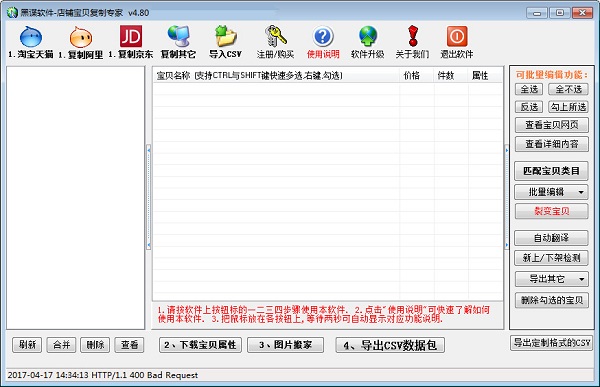Click the keys icon for 注册/购买
Viewport: 600px width, 387px height.
tap(276, 36)
